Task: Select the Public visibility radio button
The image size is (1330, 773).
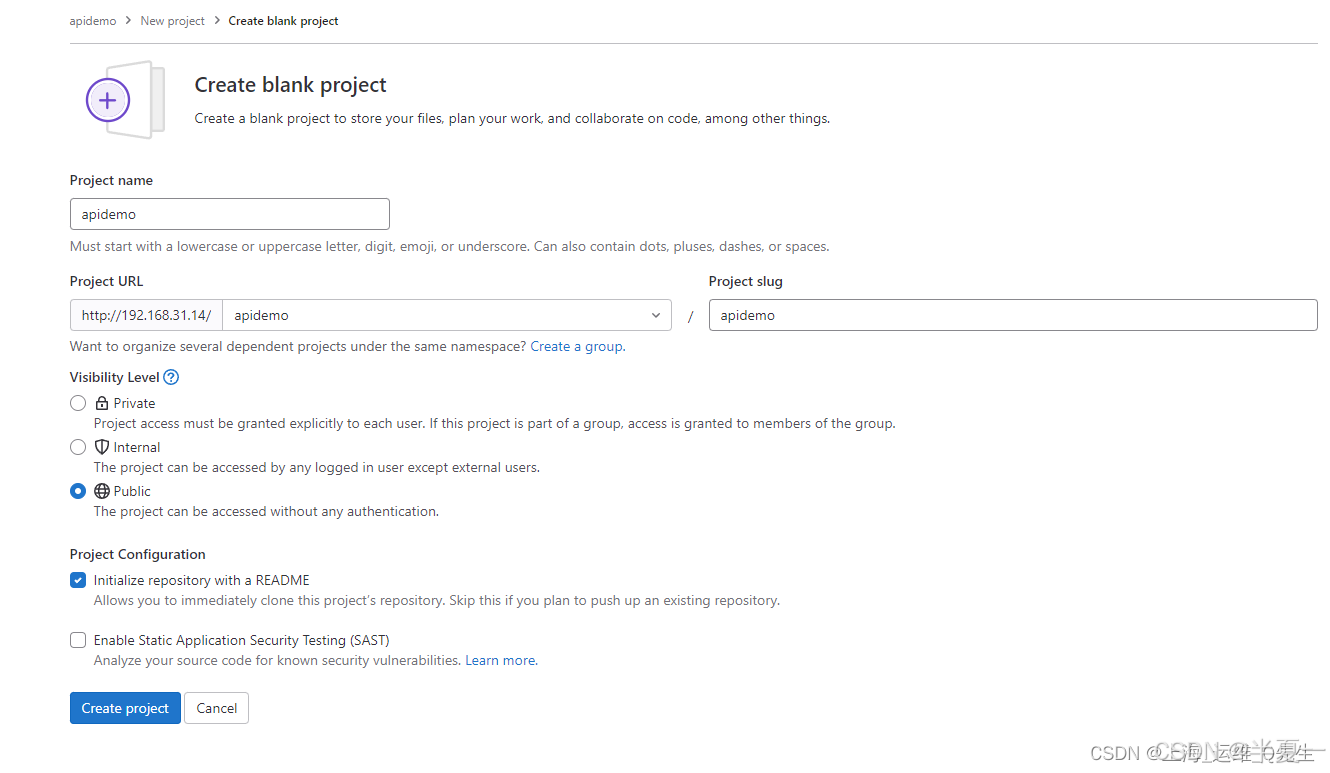Action: click(78, 490)
